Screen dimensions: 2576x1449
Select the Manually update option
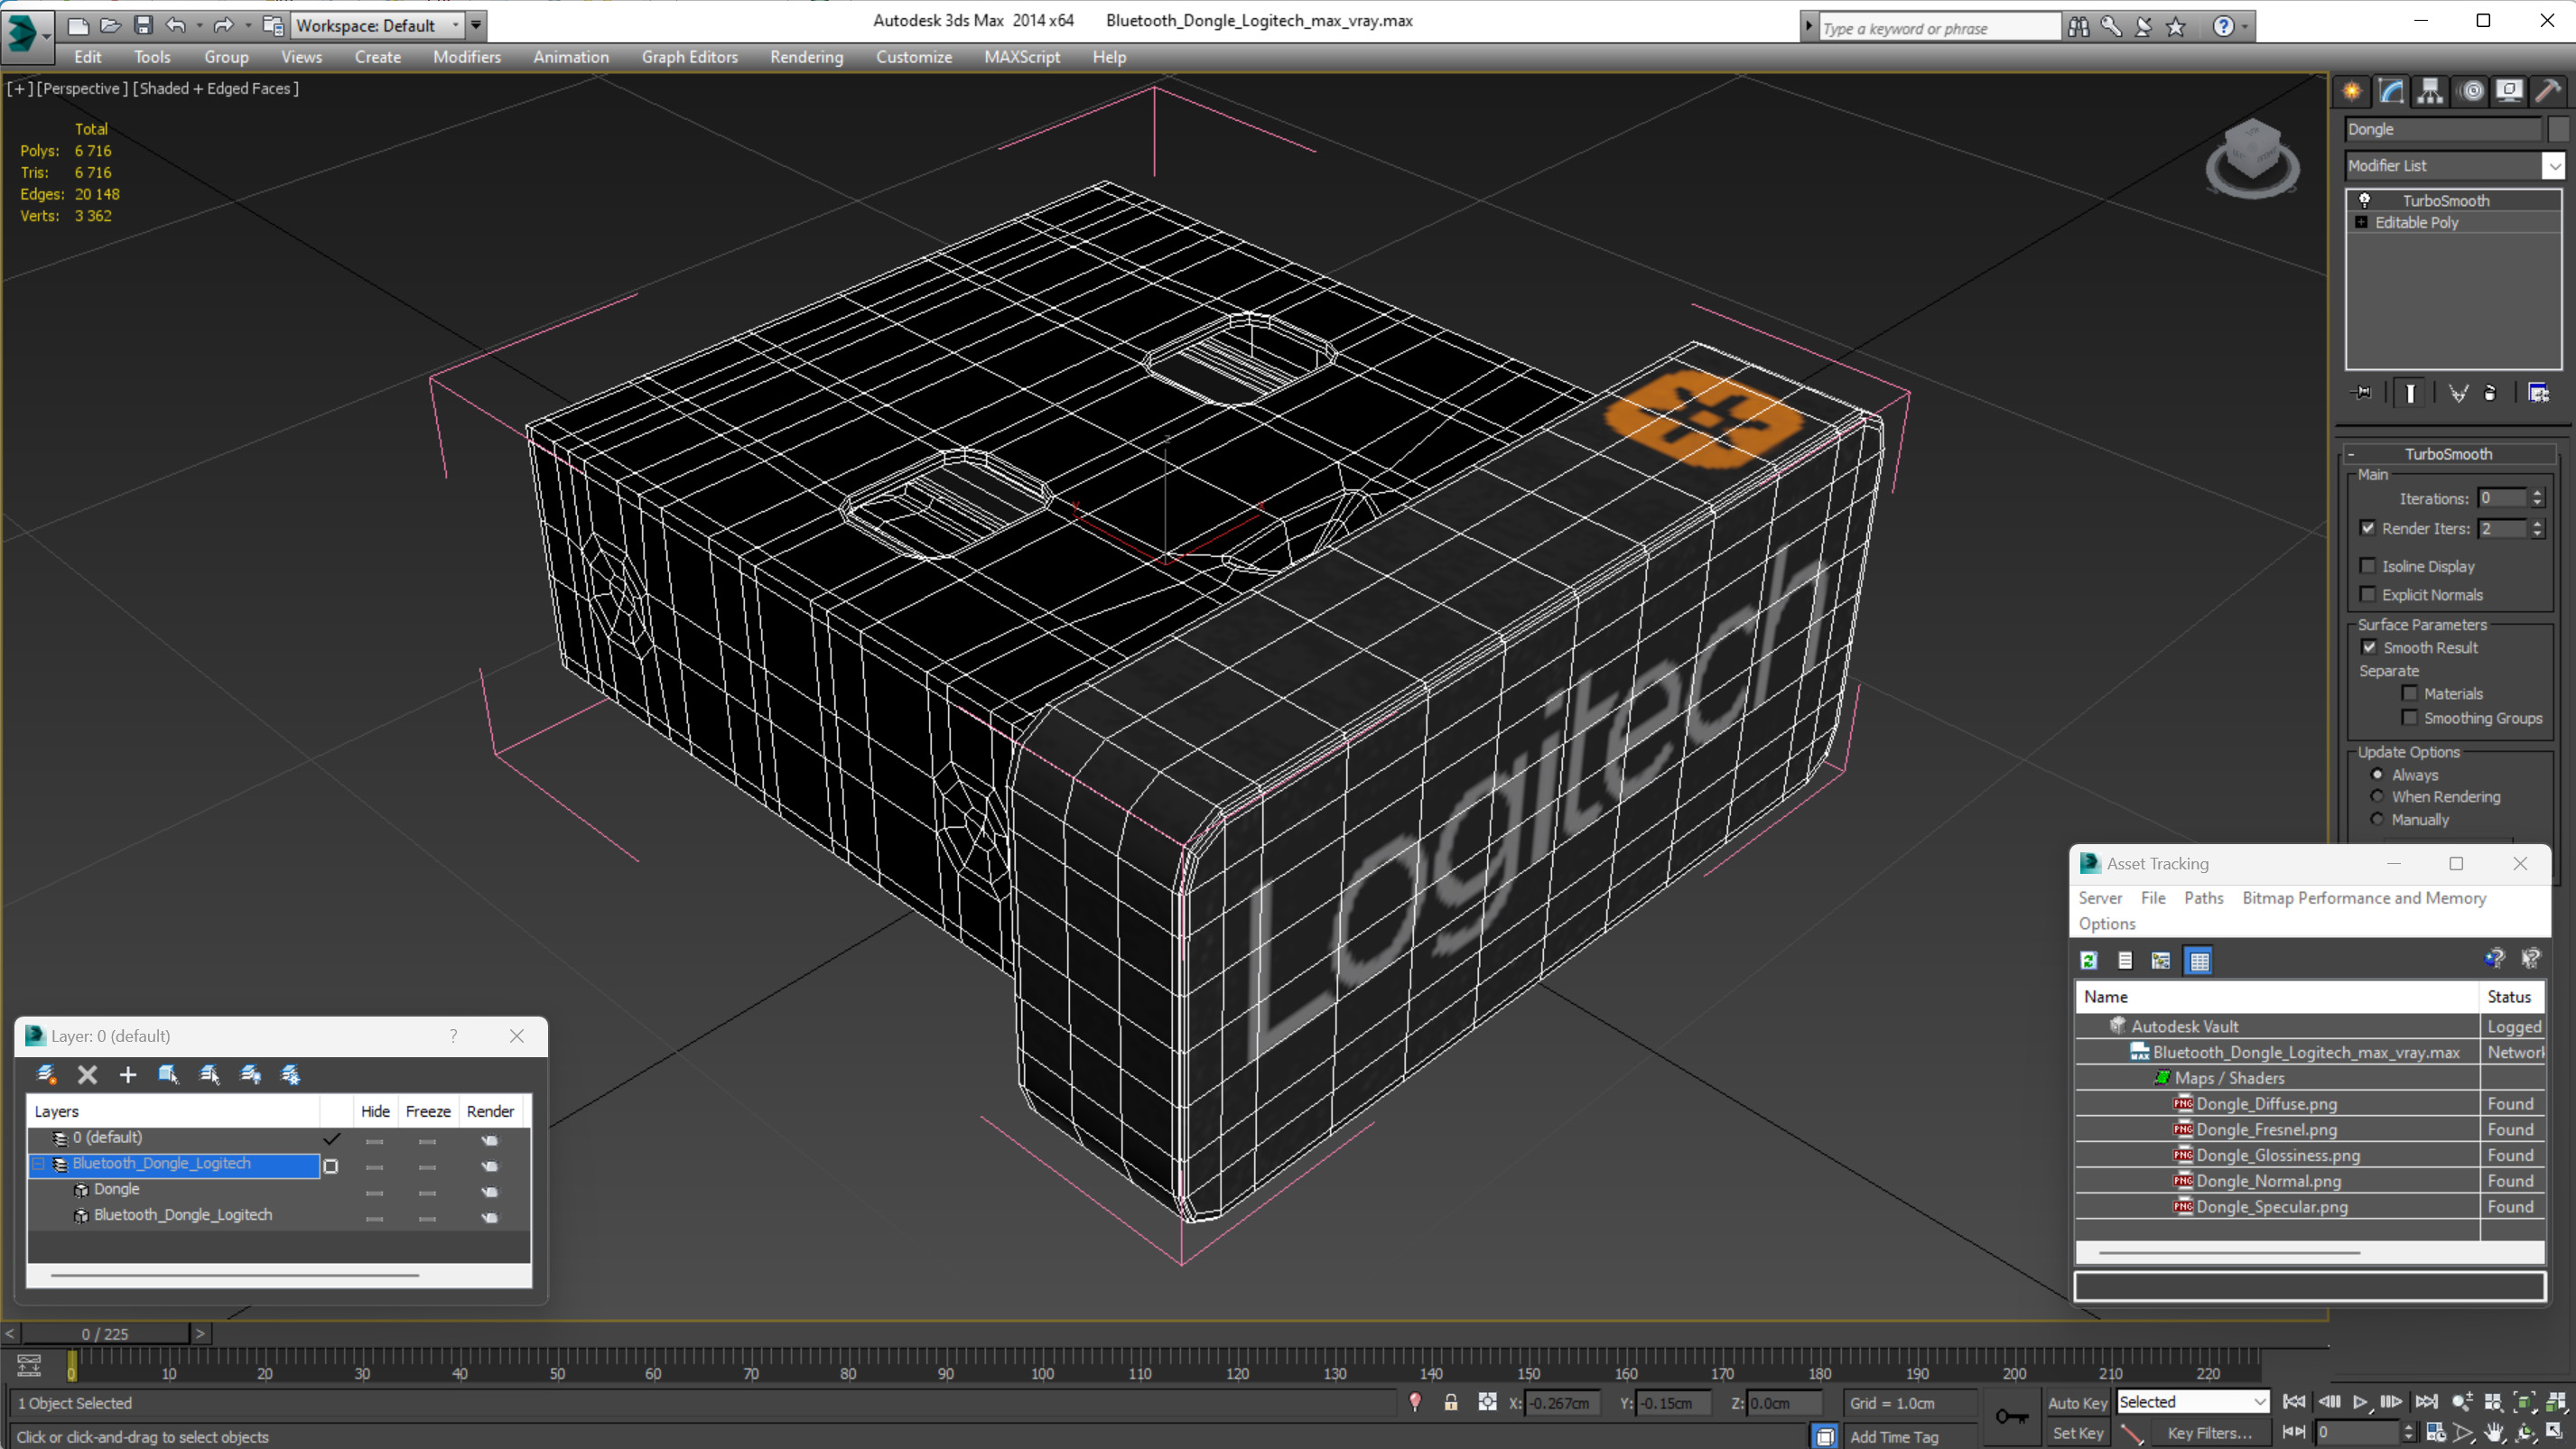tap(2377, 819)
